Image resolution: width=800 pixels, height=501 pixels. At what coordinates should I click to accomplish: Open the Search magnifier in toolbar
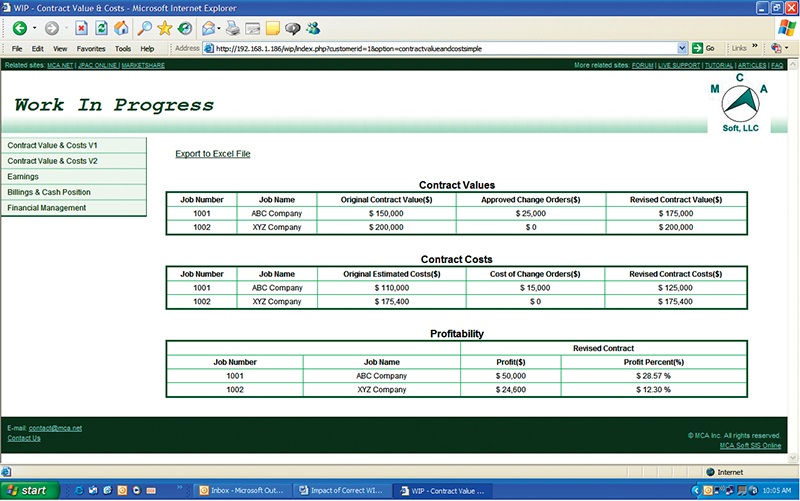(x=145, y=28)
